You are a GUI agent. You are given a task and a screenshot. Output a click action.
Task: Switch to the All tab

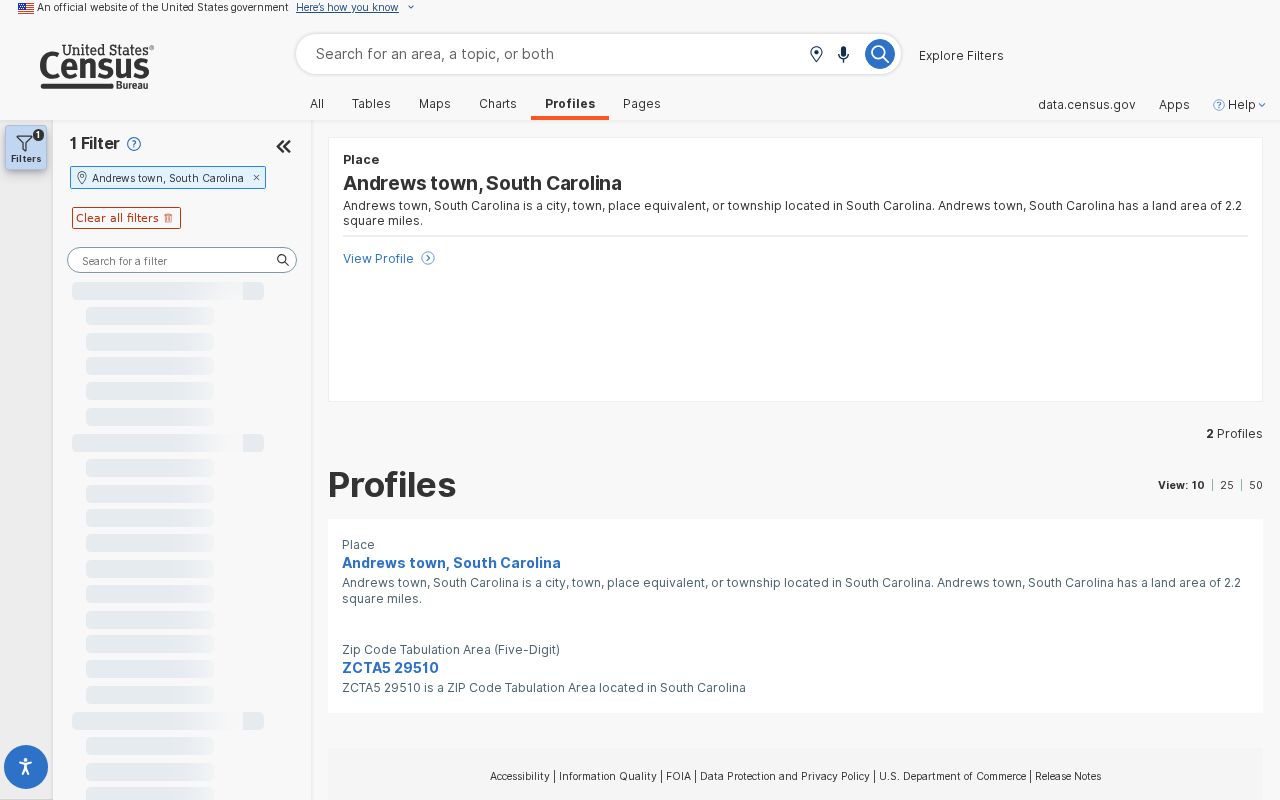coord(317,104)
